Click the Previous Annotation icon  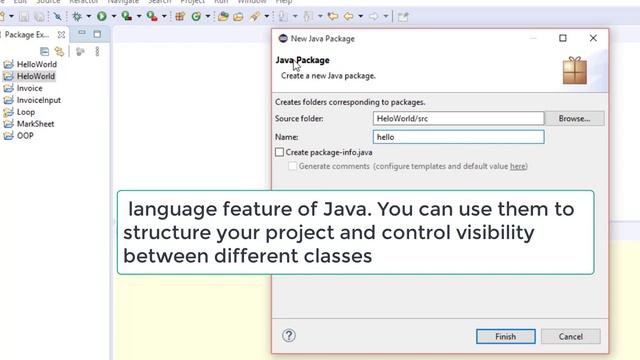(308, 16)
